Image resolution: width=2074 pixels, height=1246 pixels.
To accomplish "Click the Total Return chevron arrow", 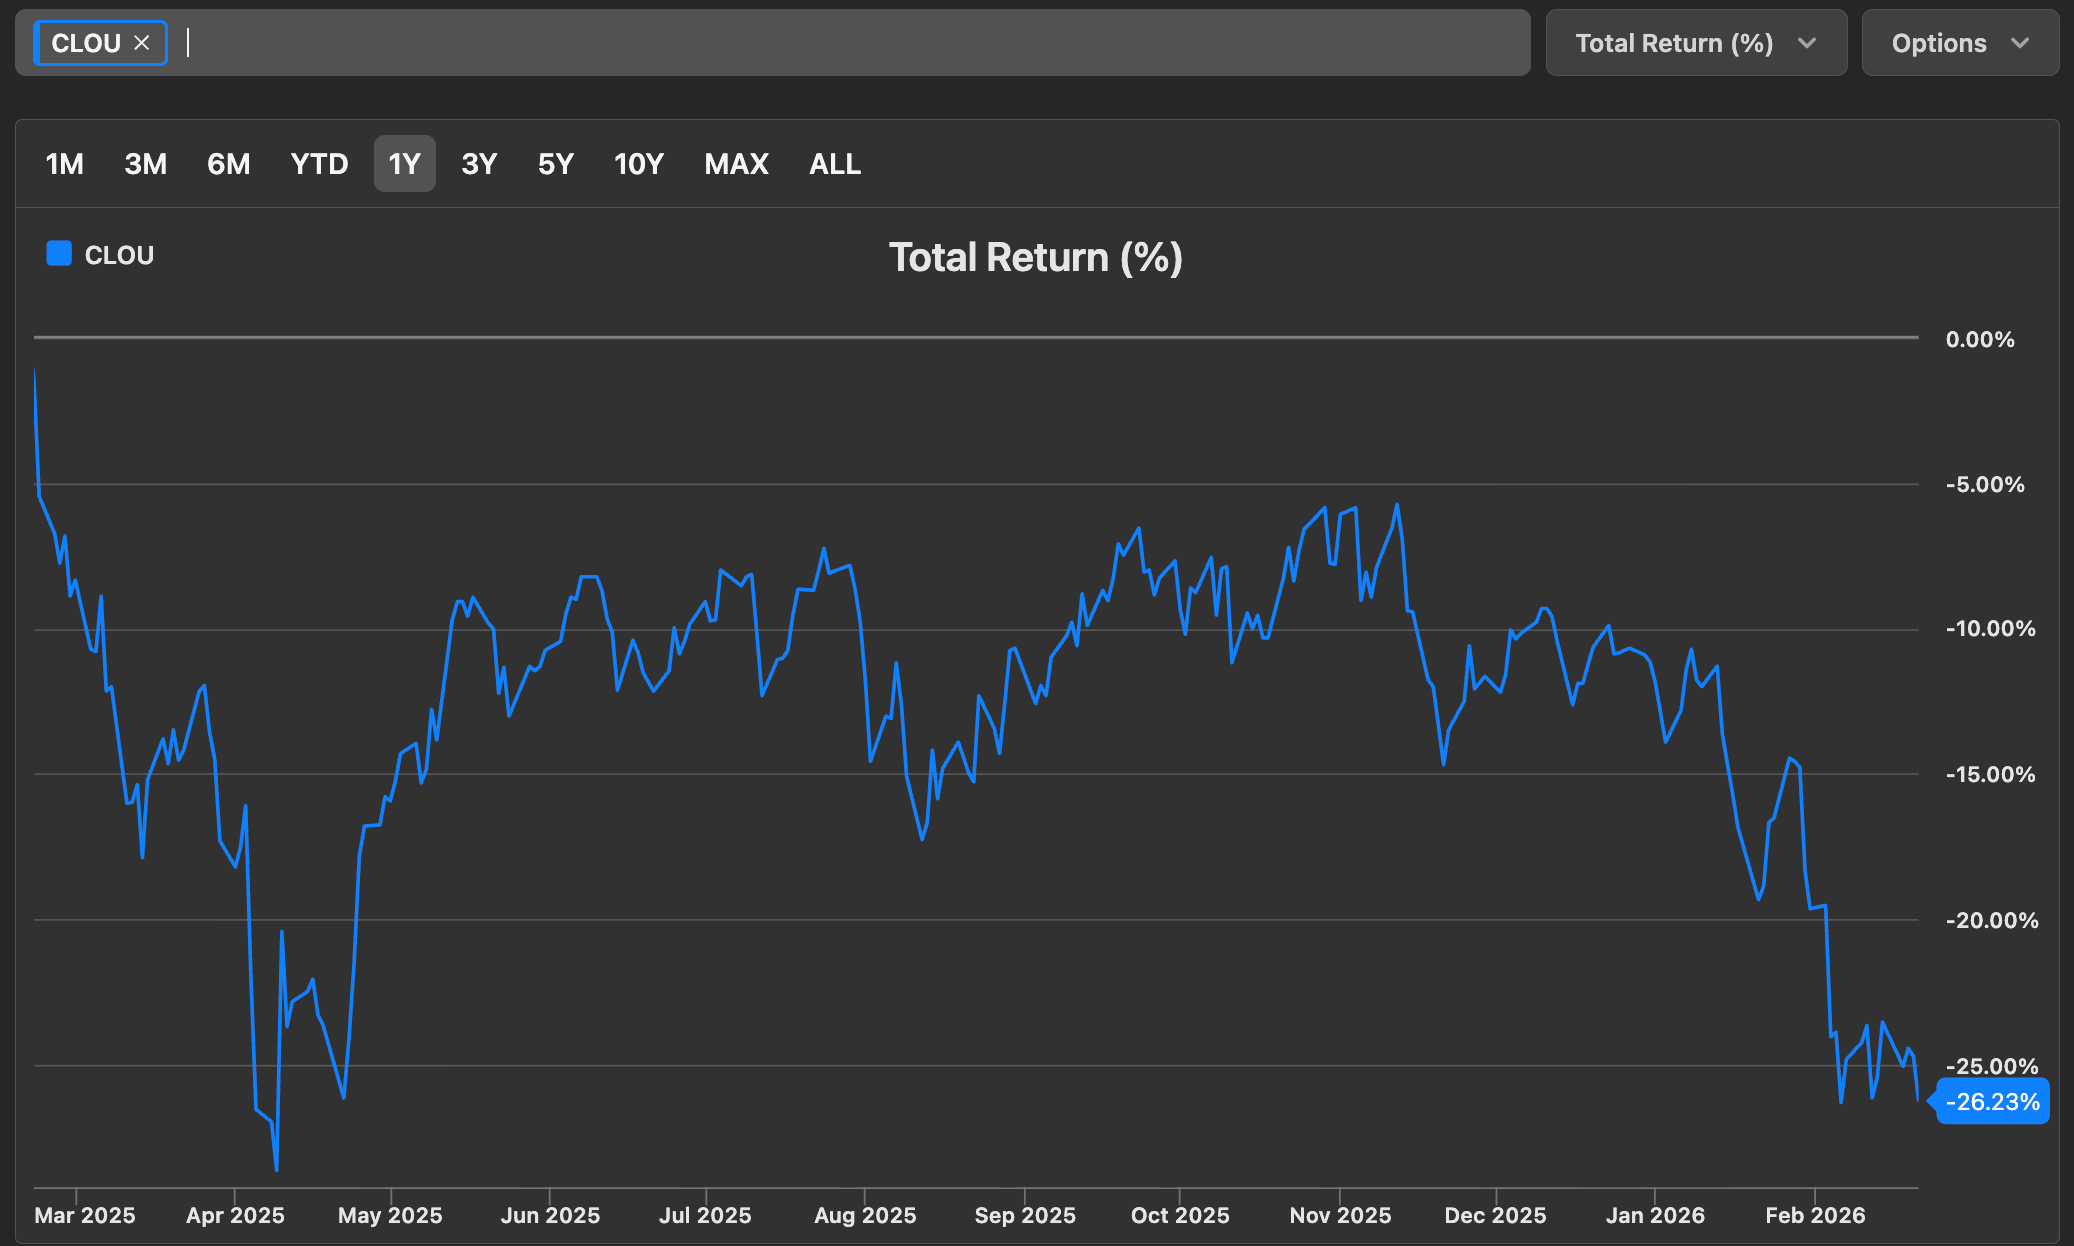I will [x=1806, y=43].
